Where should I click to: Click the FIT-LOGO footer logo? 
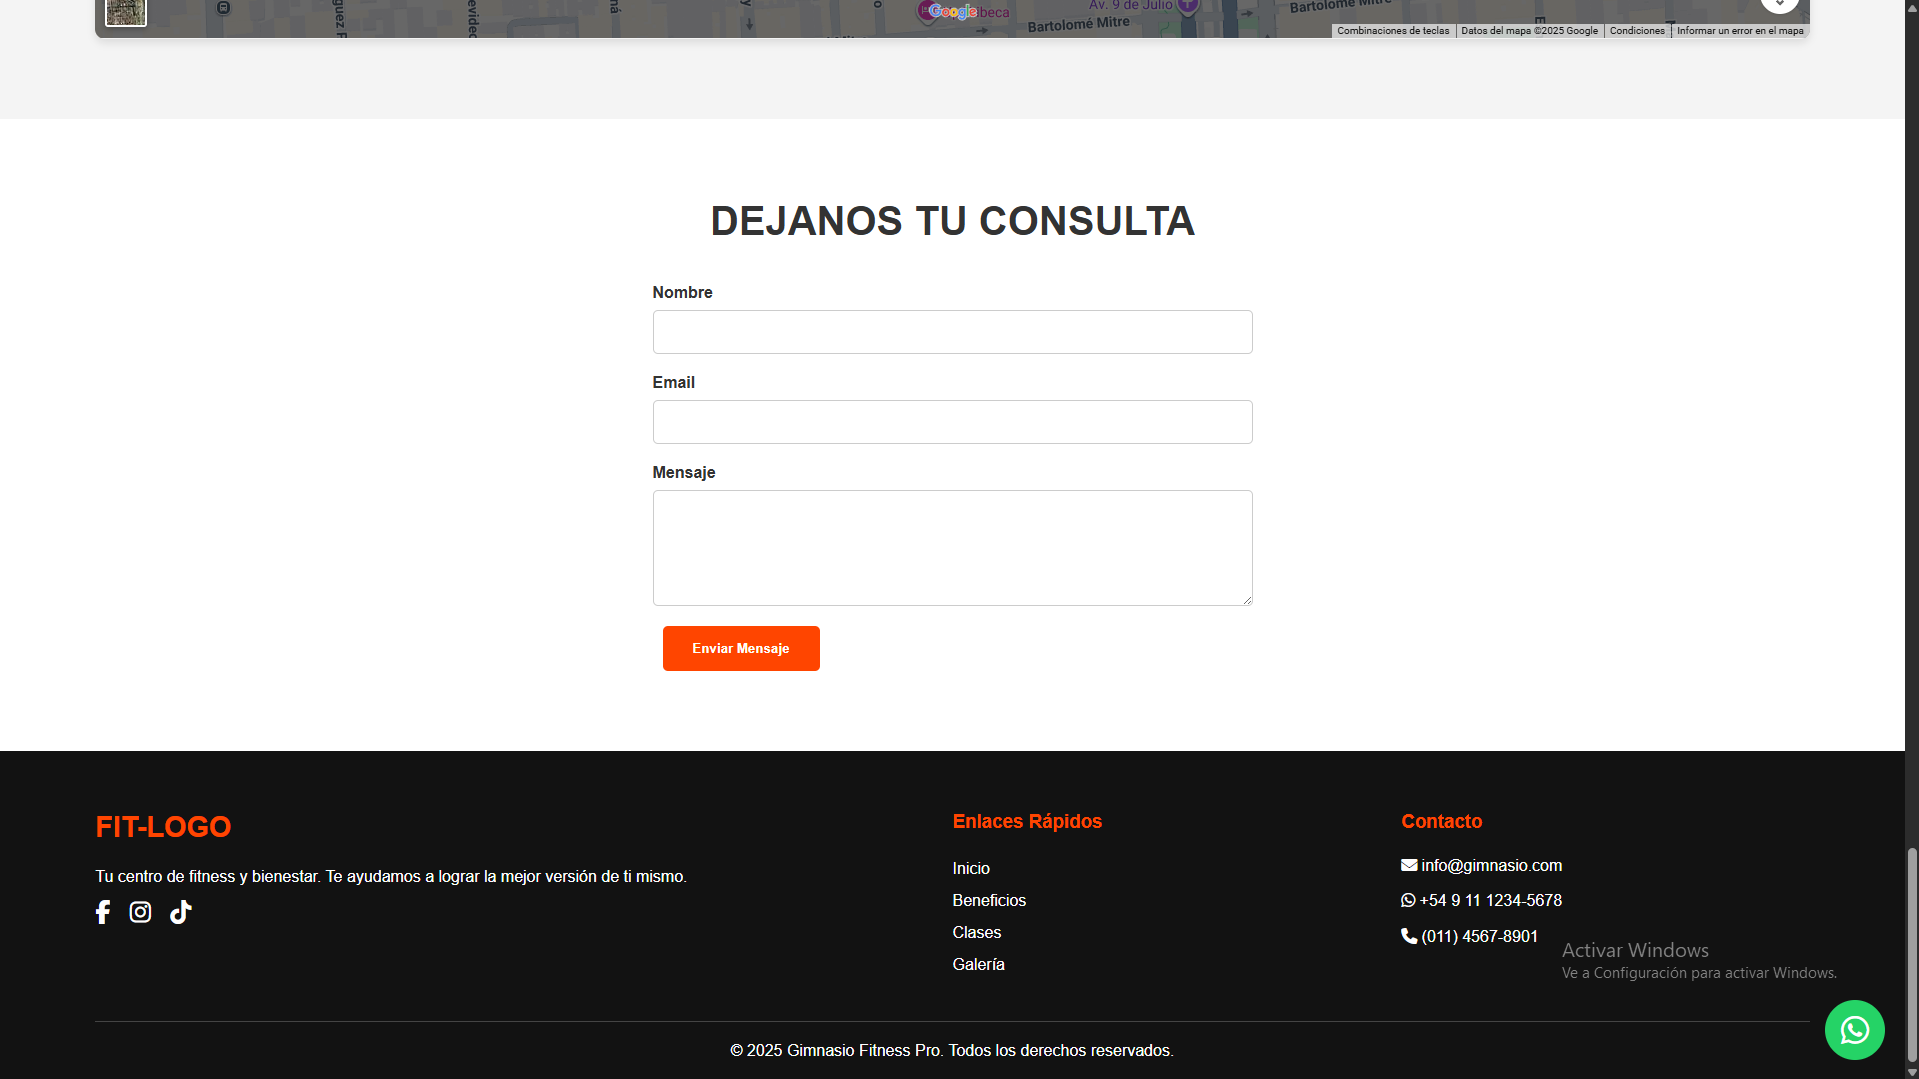(x=163, y=827)
